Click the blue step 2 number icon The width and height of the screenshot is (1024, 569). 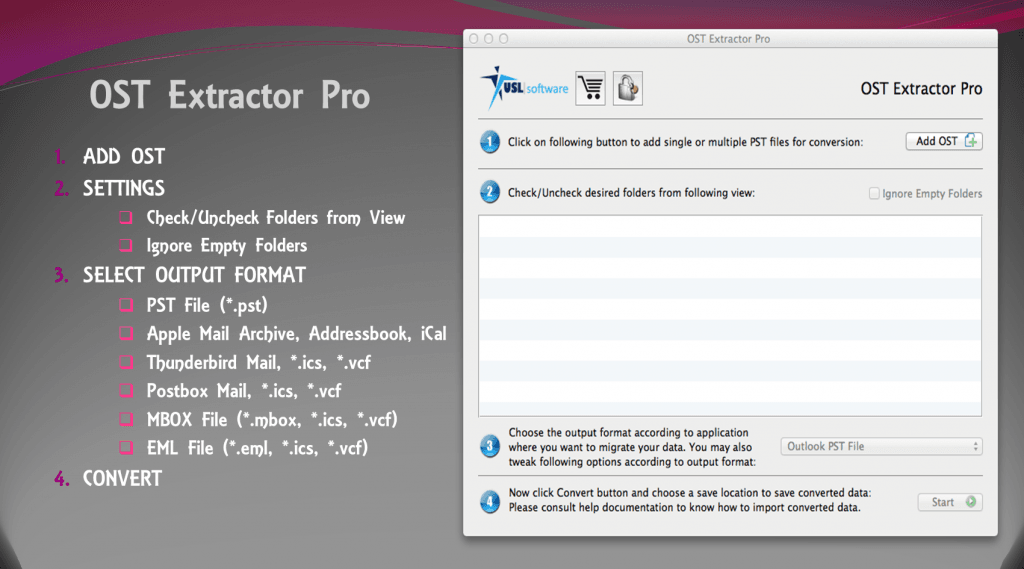(490, 192)
